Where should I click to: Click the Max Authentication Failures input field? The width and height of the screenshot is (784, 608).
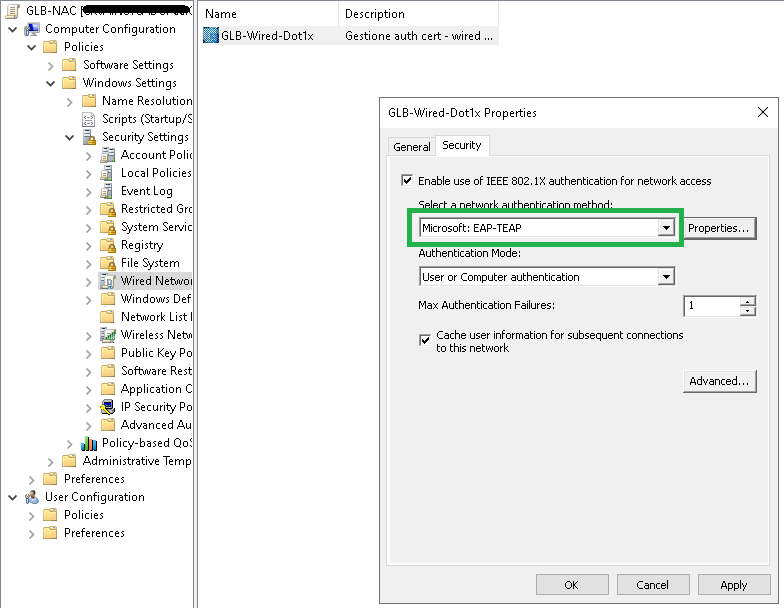(x=712, y=306)
